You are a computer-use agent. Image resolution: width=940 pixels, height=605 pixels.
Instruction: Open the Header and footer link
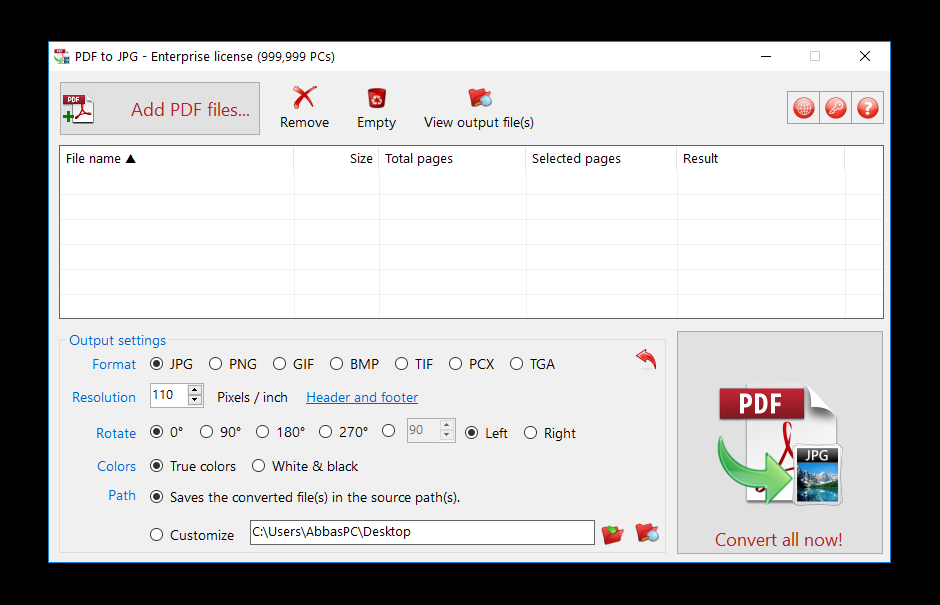pyautogui.click(x=362, y=398)
